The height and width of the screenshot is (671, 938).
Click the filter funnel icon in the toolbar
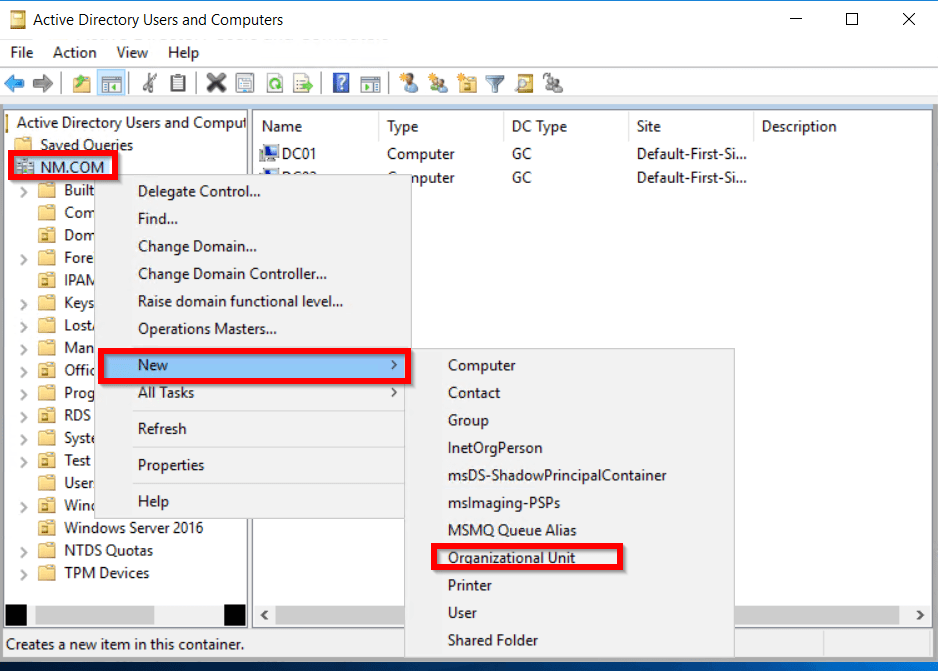click(x=494, y=83)
